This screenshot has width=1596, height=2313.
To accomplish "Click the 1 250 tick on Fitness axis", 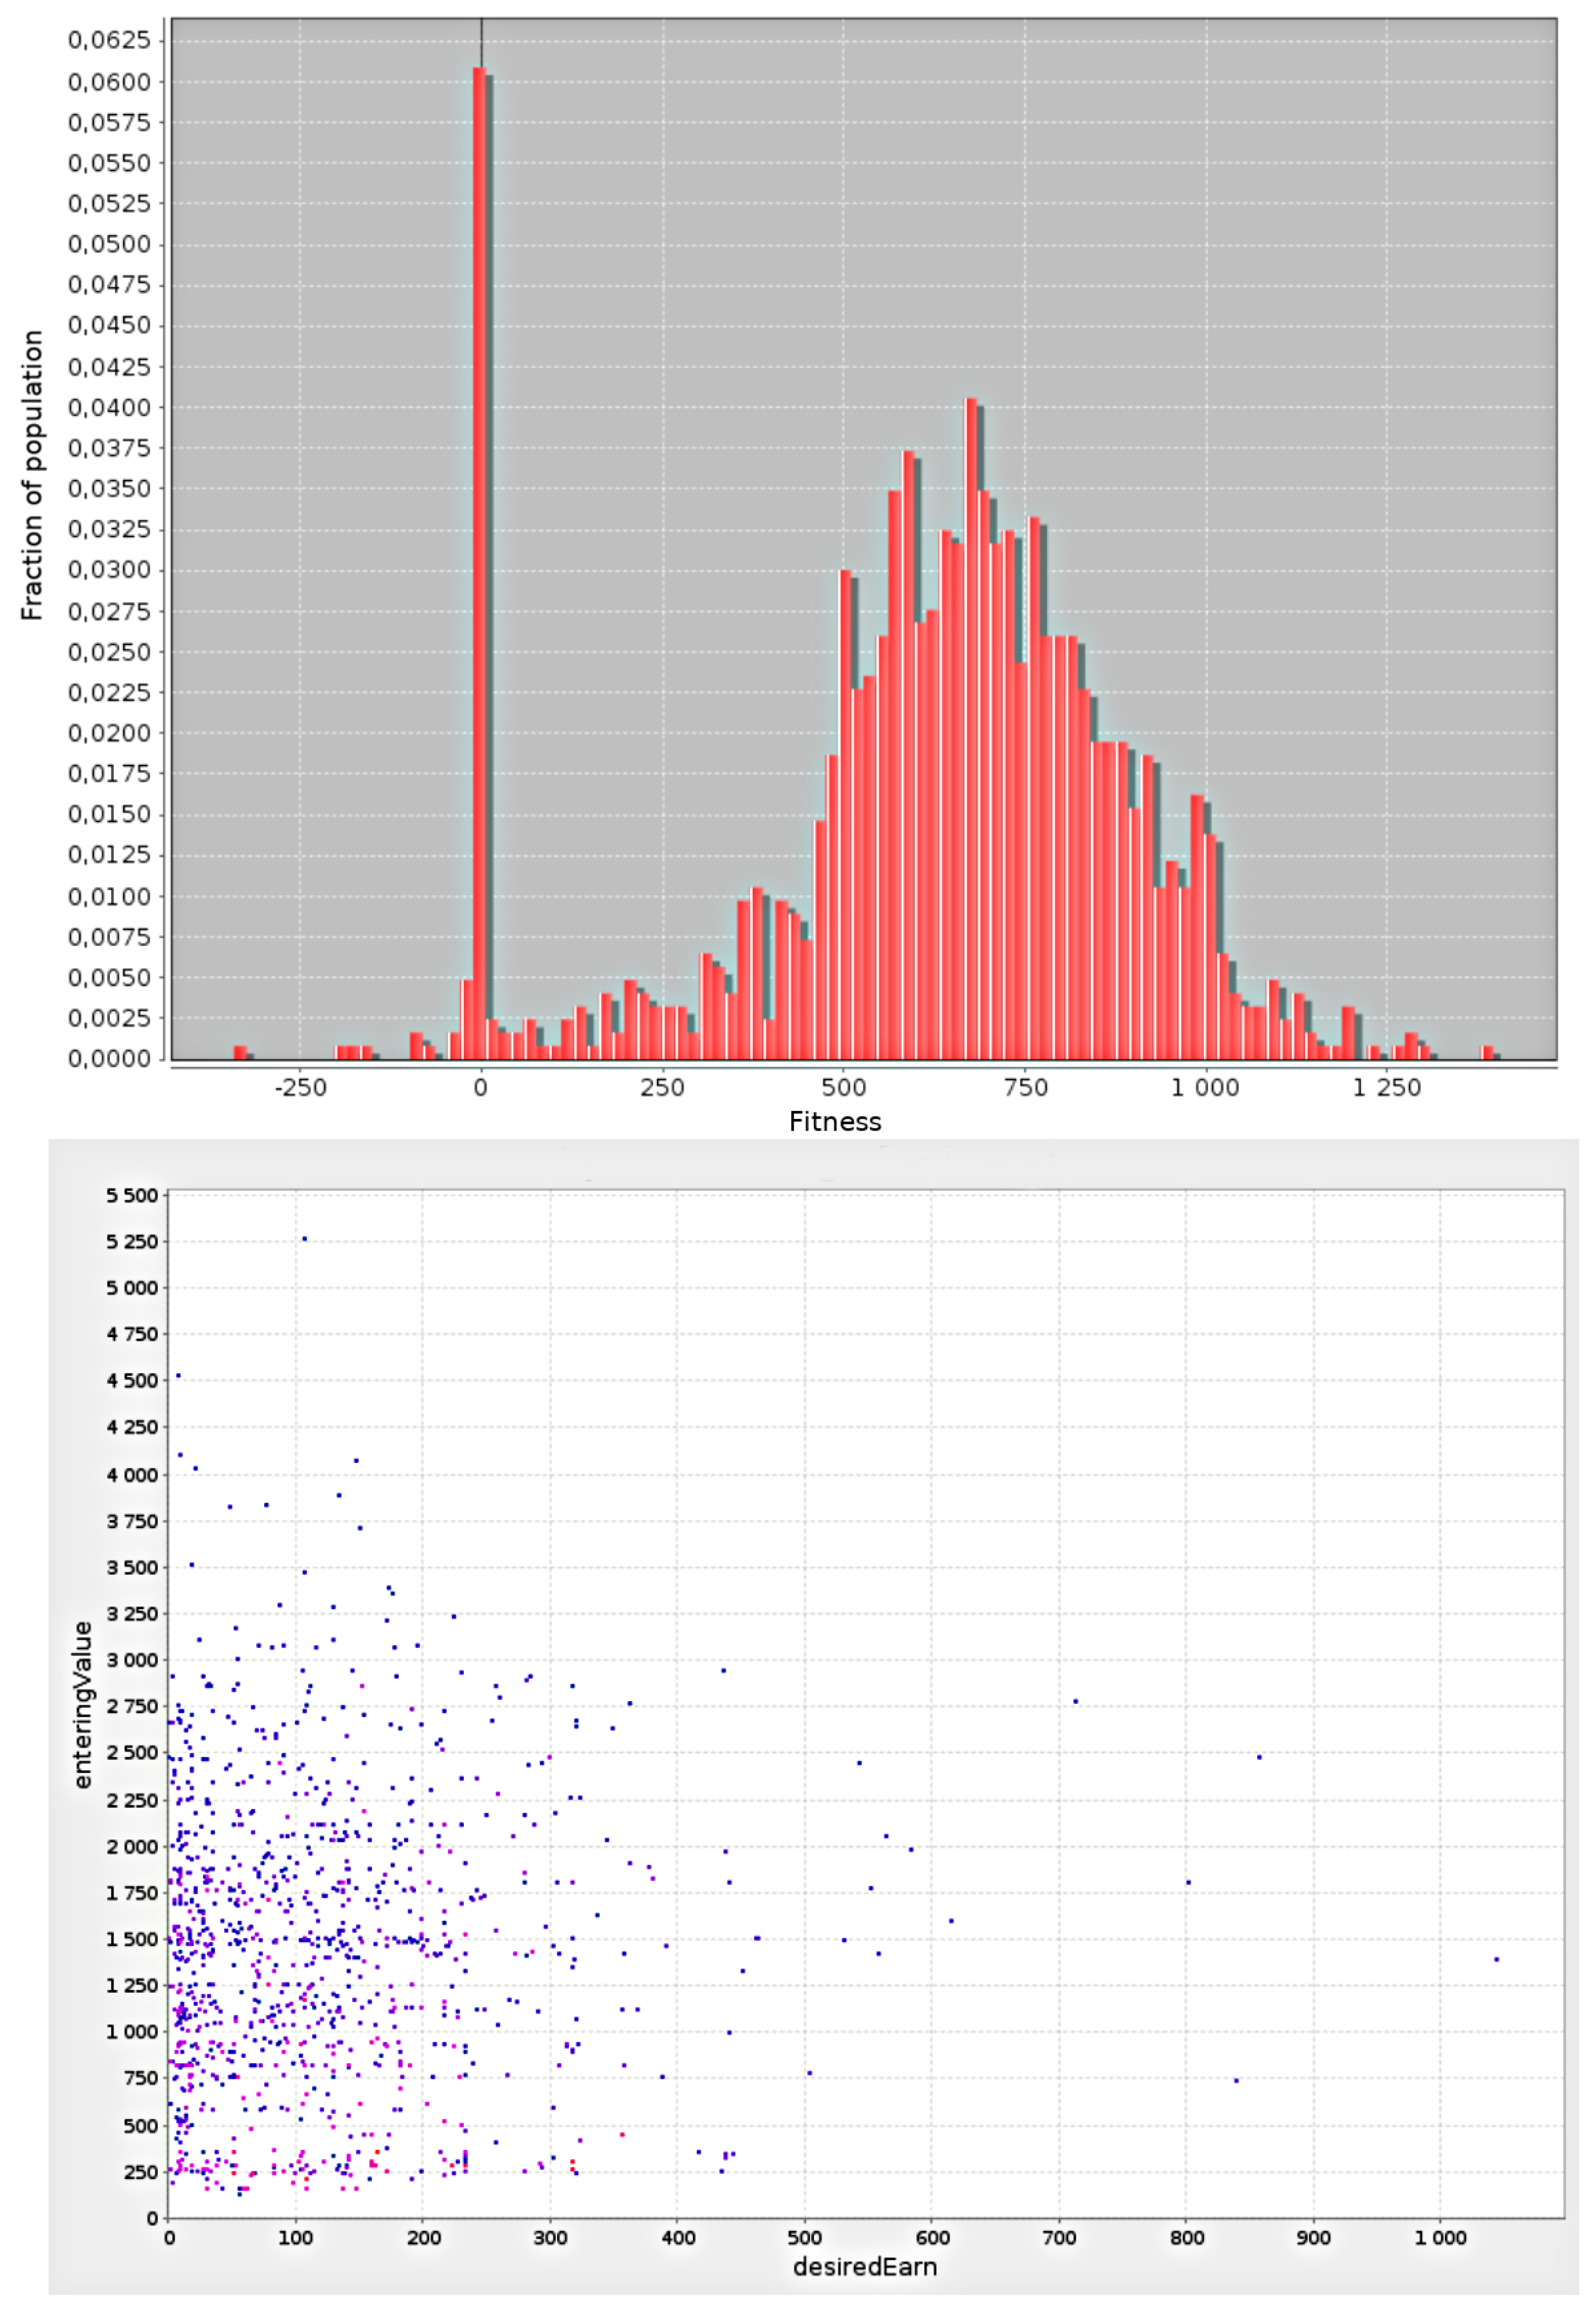I will (x=1386, y=1088).
